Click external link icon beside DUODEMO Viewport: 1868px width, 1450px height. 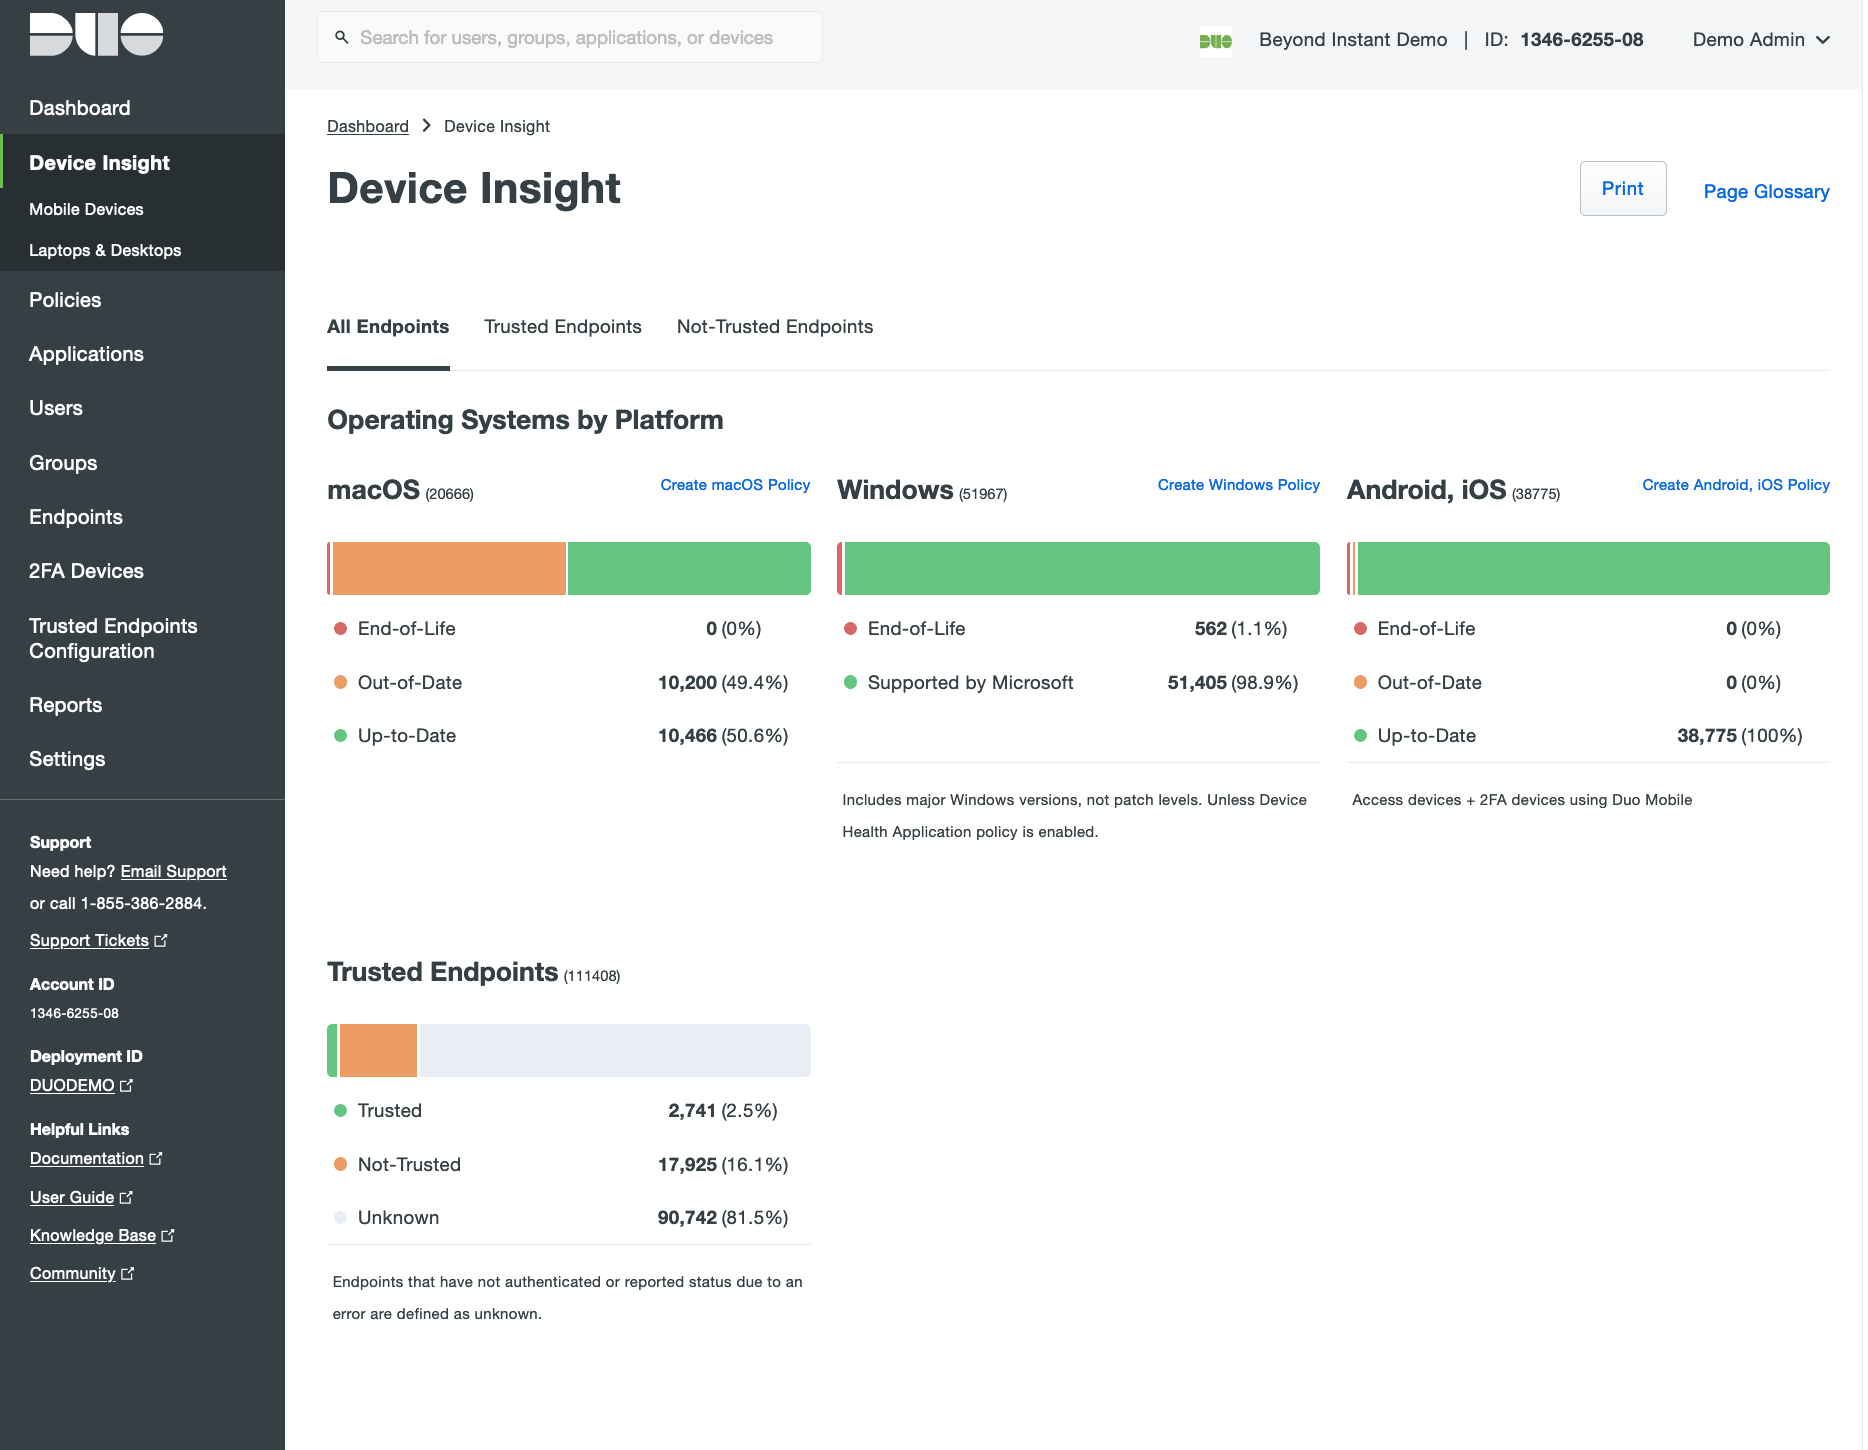(126, 1086)
